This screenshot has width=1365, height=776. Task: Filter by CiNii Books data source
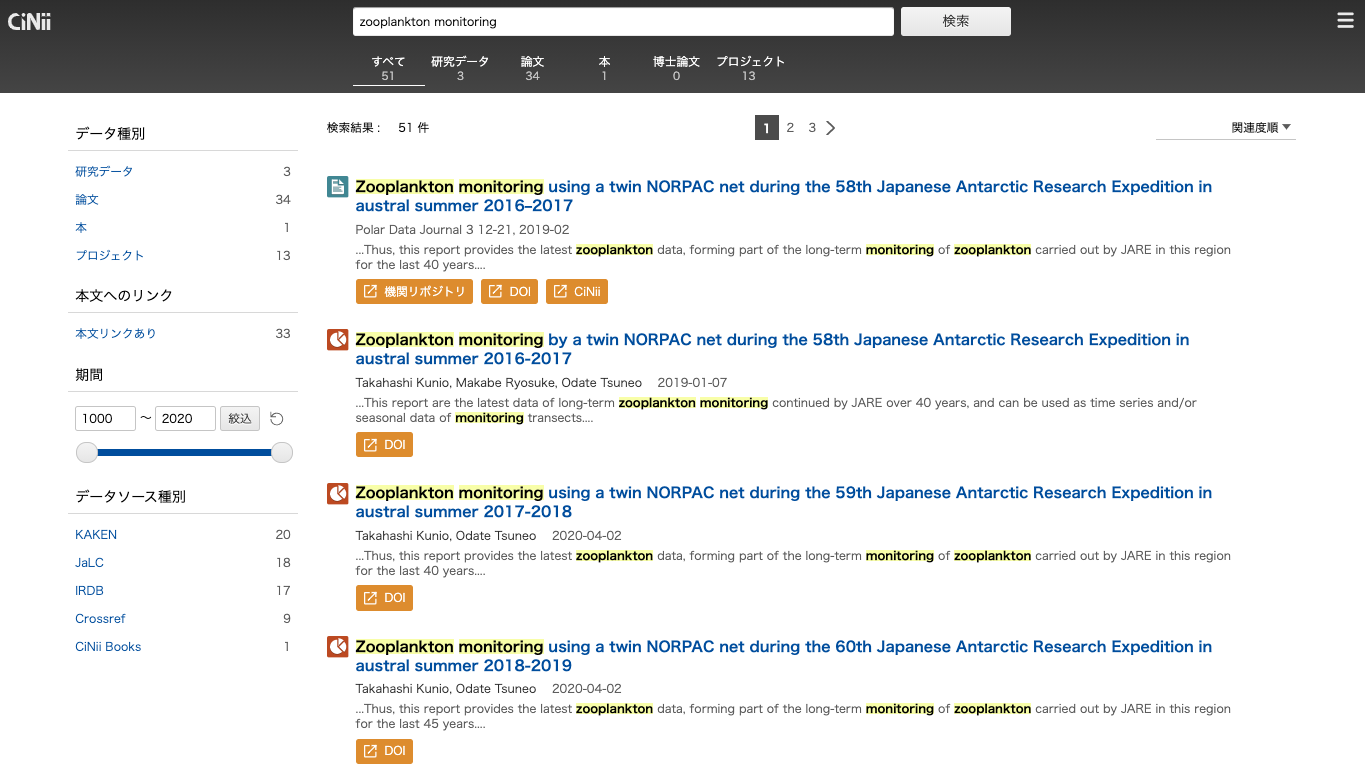coord(108,647)
